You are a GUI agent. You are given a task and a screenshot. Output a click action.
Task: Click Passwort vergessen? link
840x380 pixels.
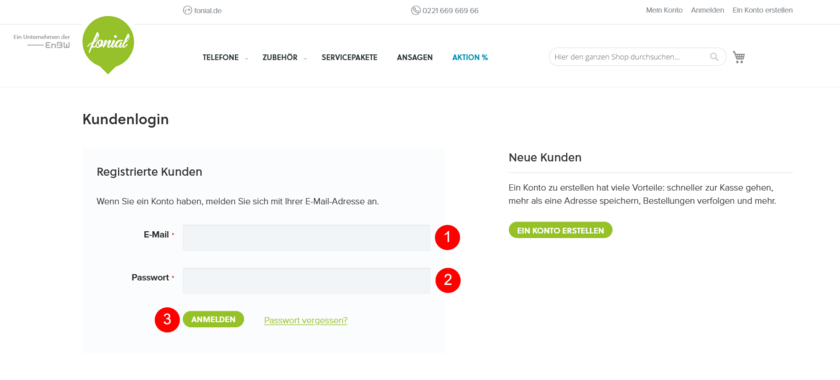point(306,321)
